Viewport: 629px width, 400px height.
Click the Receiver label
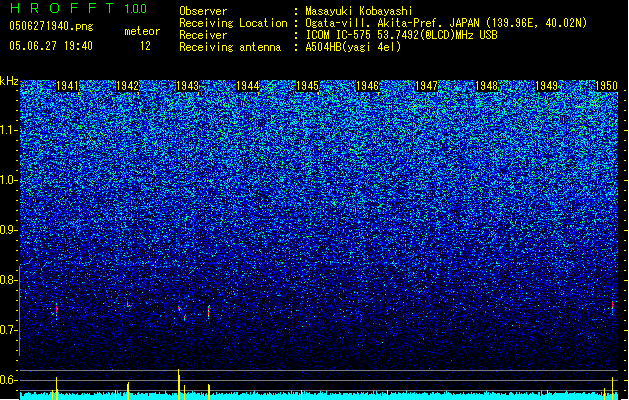[x=203, y=35]
